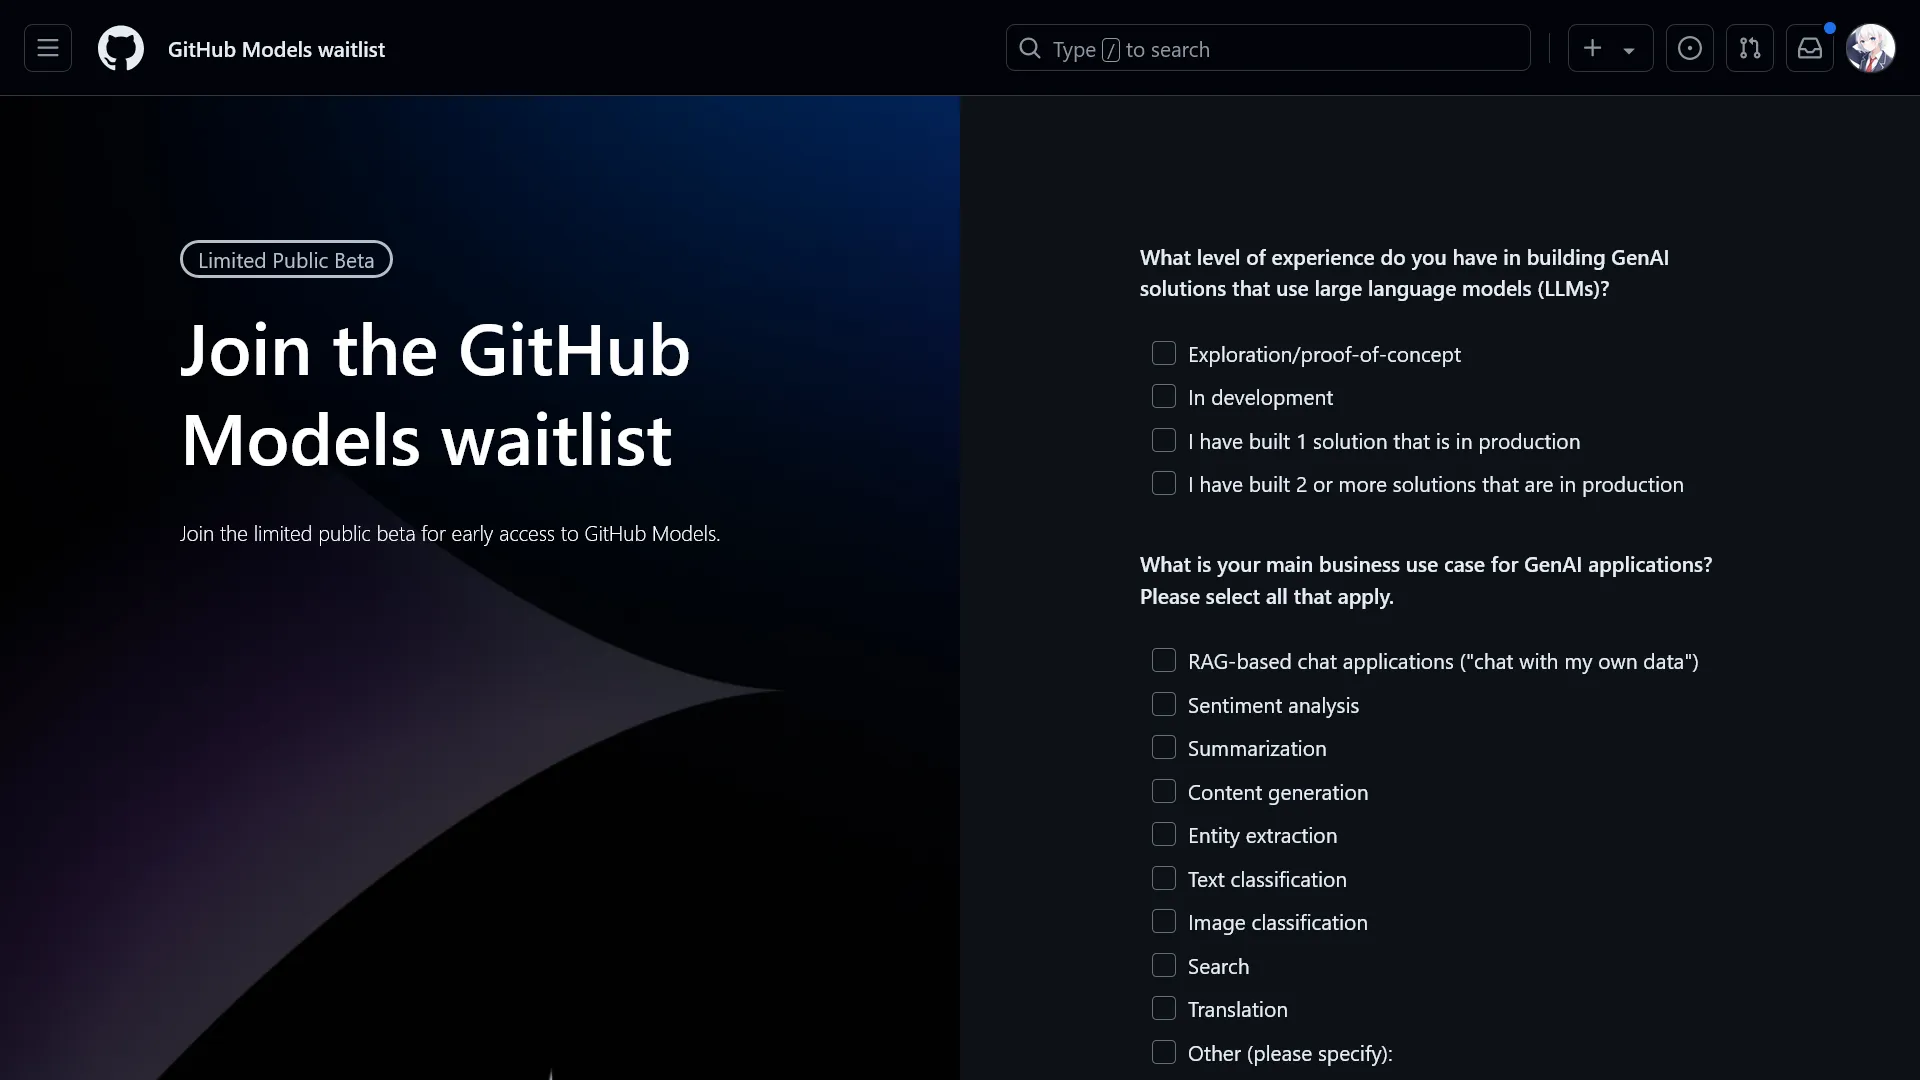Enable Content generation checkbox

point(1163,791)
